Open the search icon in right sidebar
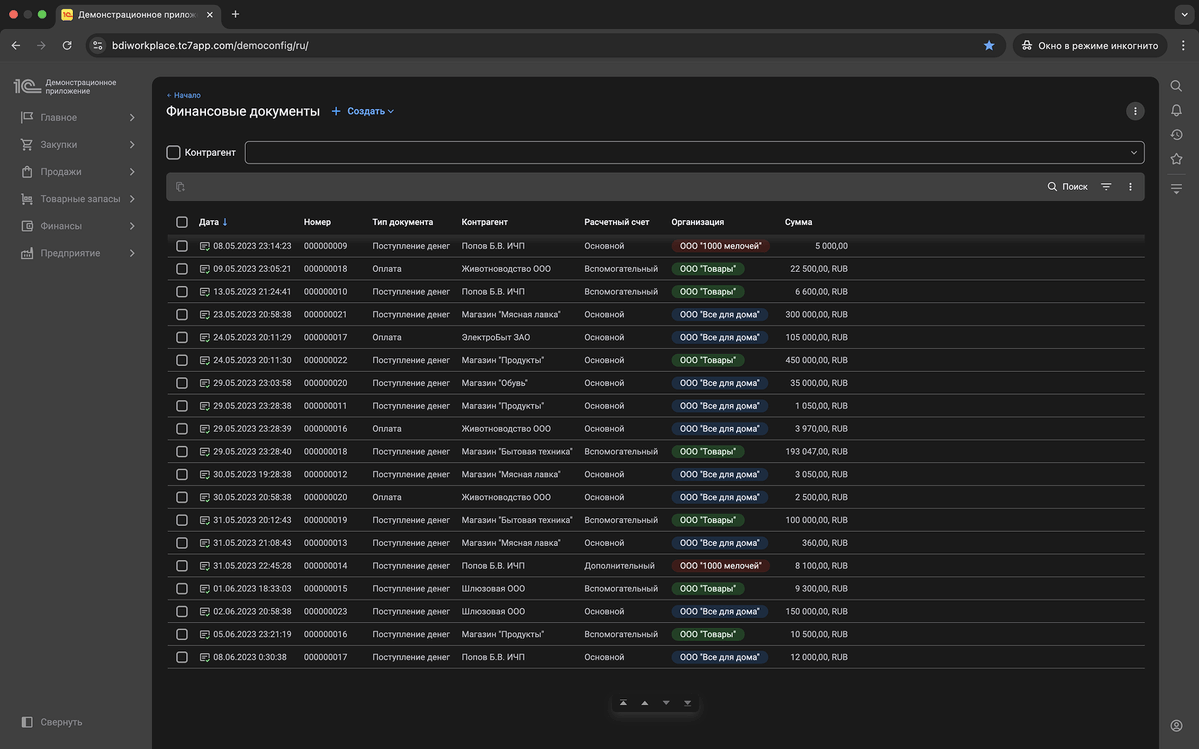This screenshot has height=749, width=1199. 1176,86
